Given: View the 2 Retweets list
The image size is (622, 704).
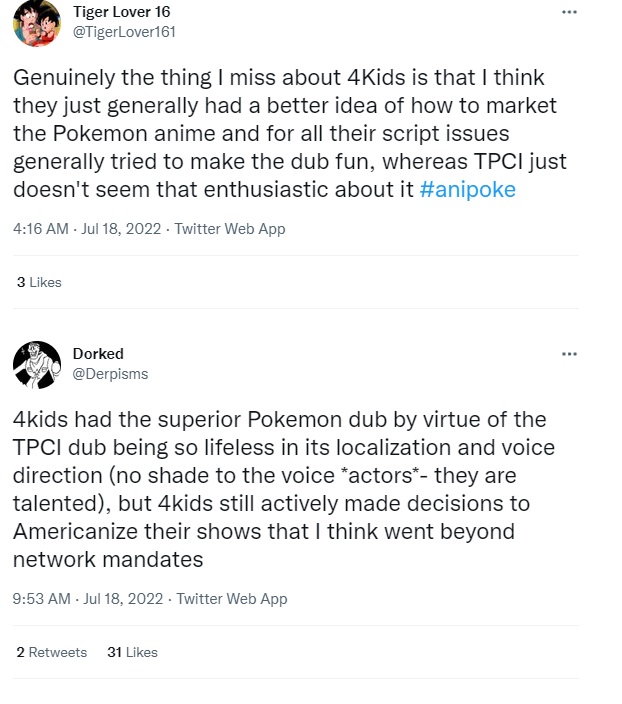Looking at the screenshot, I should coord(52,652).
